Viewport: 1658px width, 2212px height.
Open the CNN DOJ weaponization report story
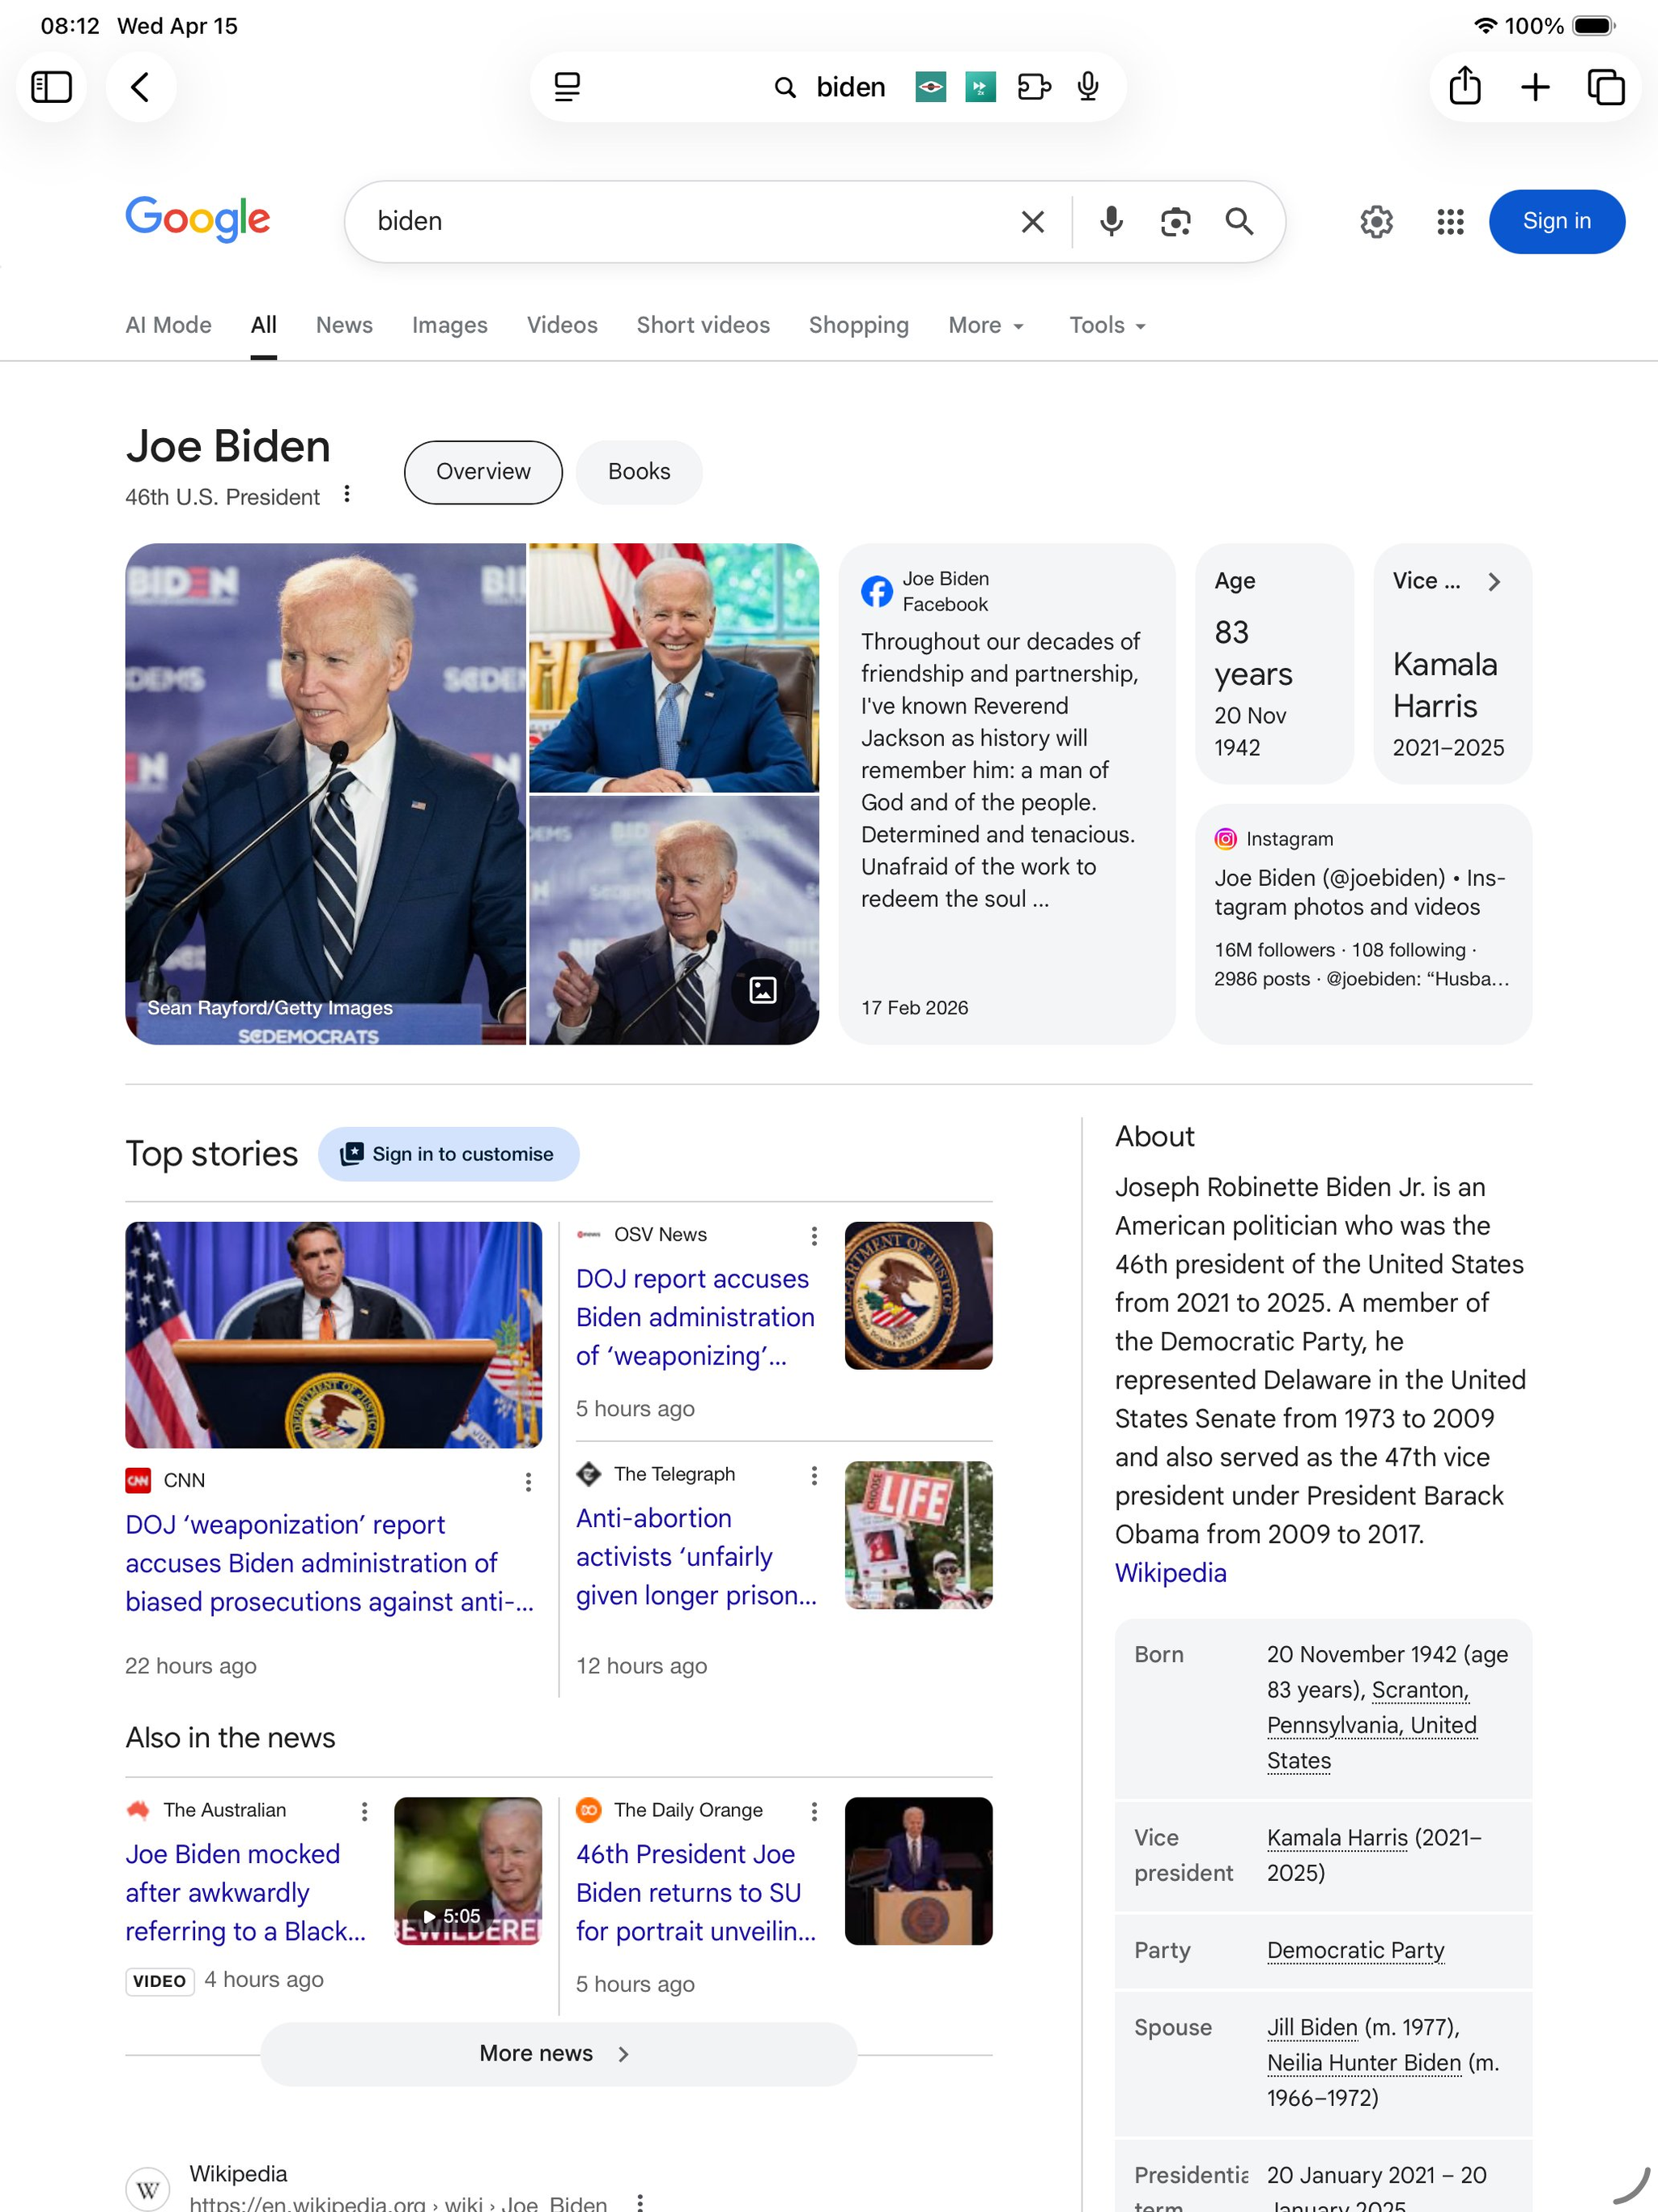[329, 1563]
